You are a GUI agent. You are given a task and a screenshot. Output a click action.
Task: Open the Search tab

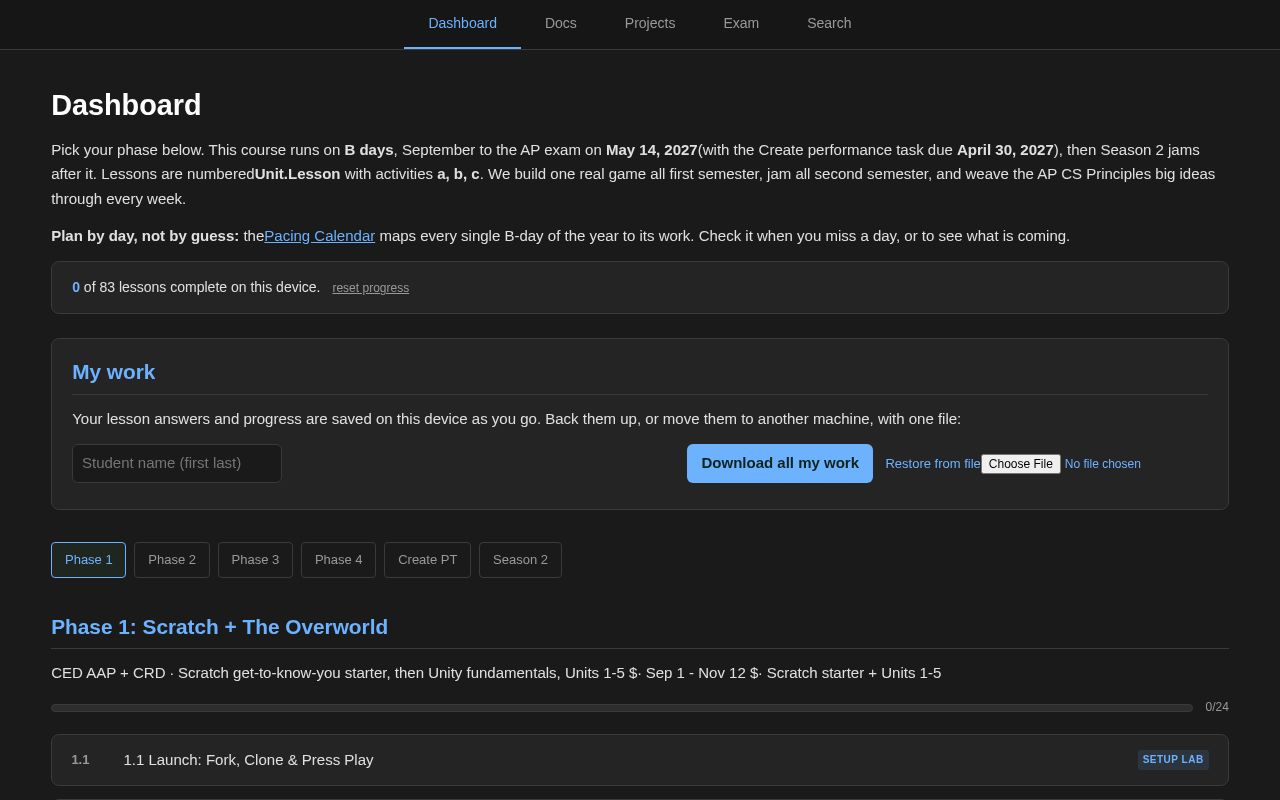[829, 23]
